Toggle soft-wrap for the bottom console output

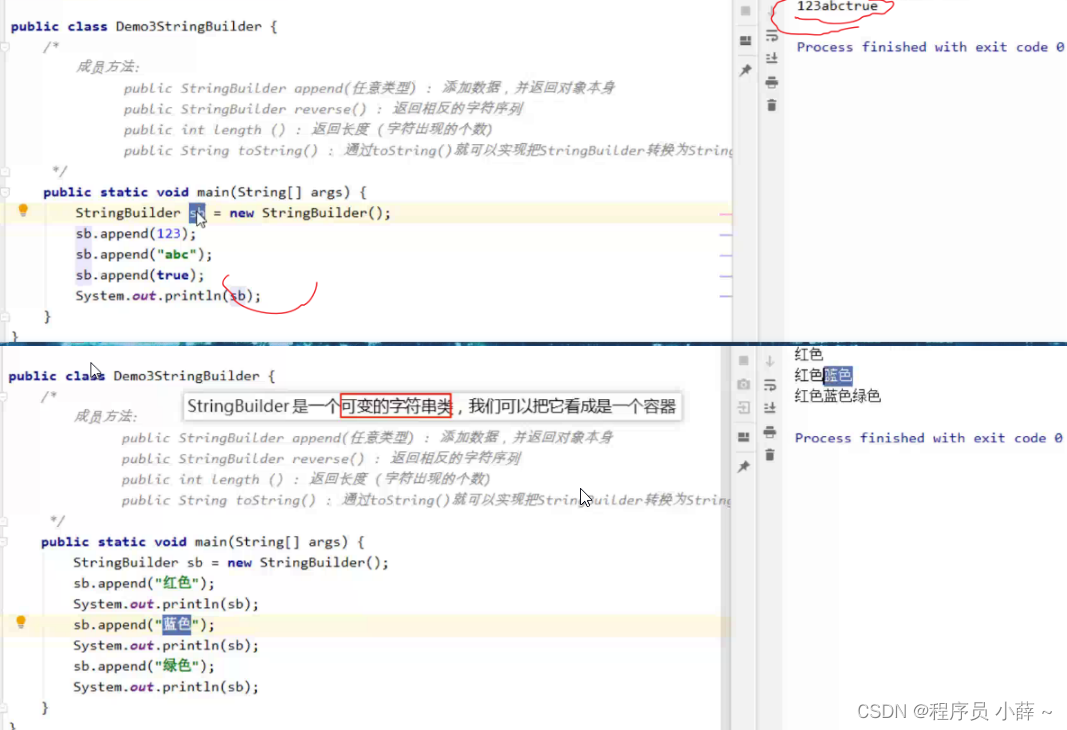click(771, 386)
